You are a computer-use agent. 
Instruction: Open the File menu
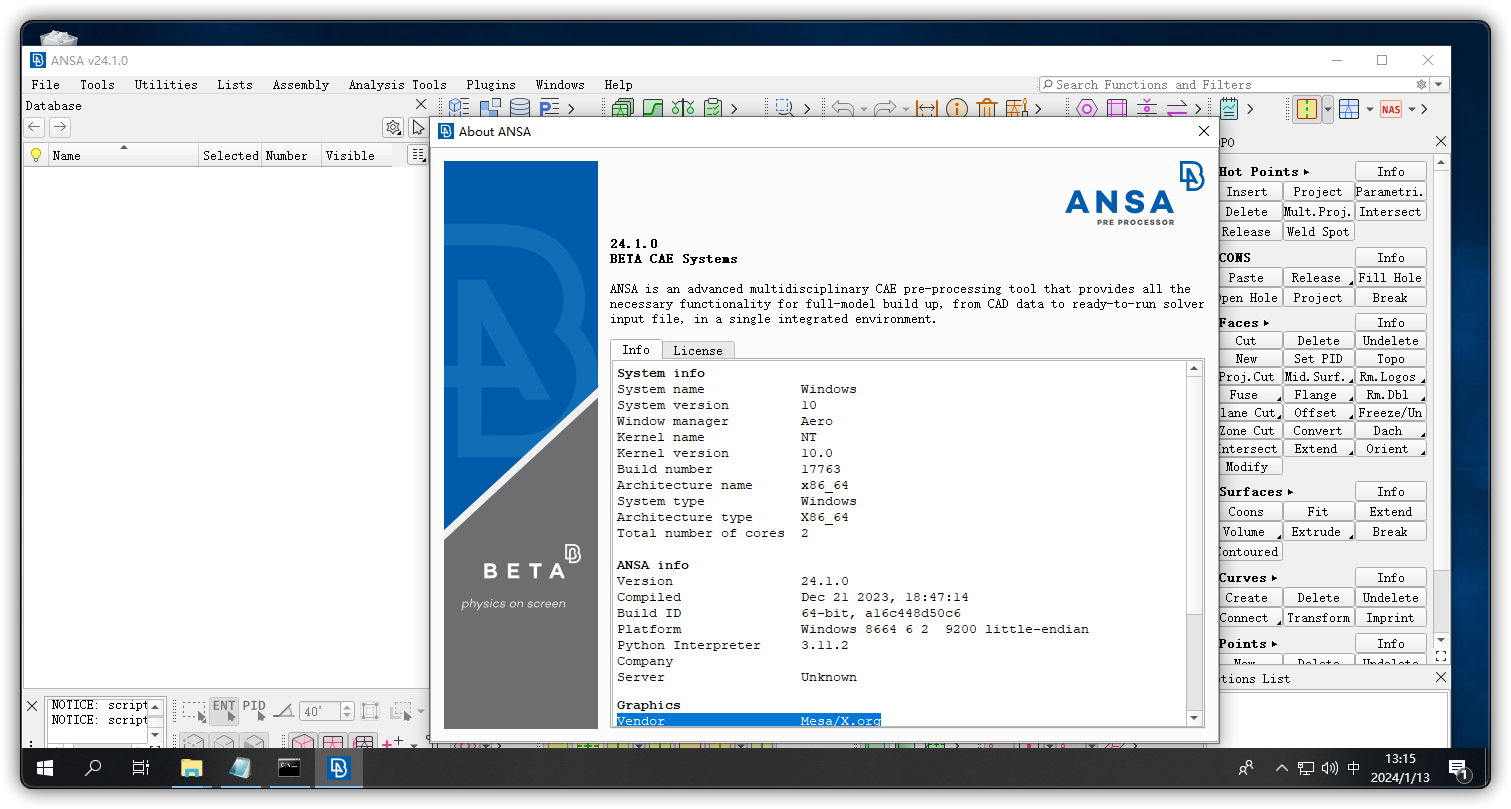(x=45, y=85)
